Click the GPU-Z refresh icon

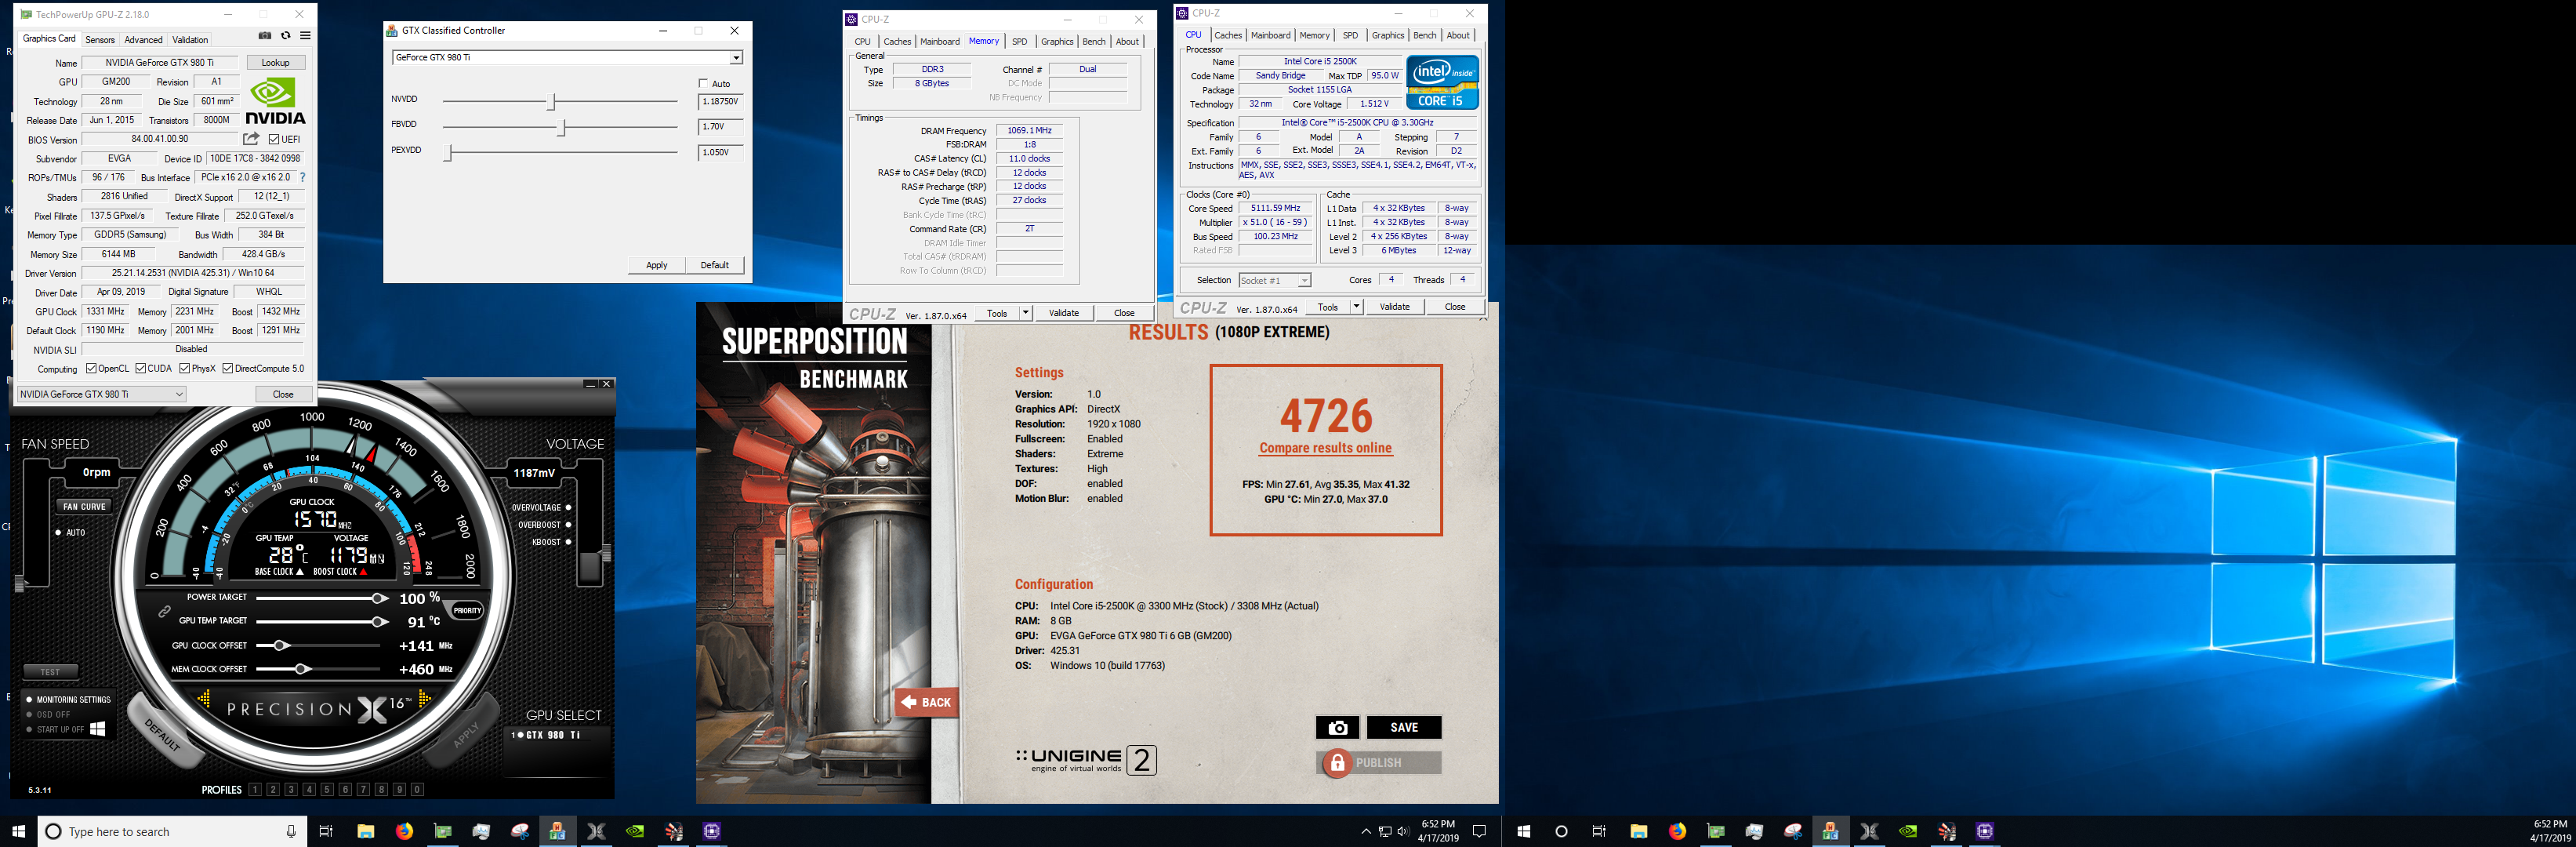coord(286,36)
